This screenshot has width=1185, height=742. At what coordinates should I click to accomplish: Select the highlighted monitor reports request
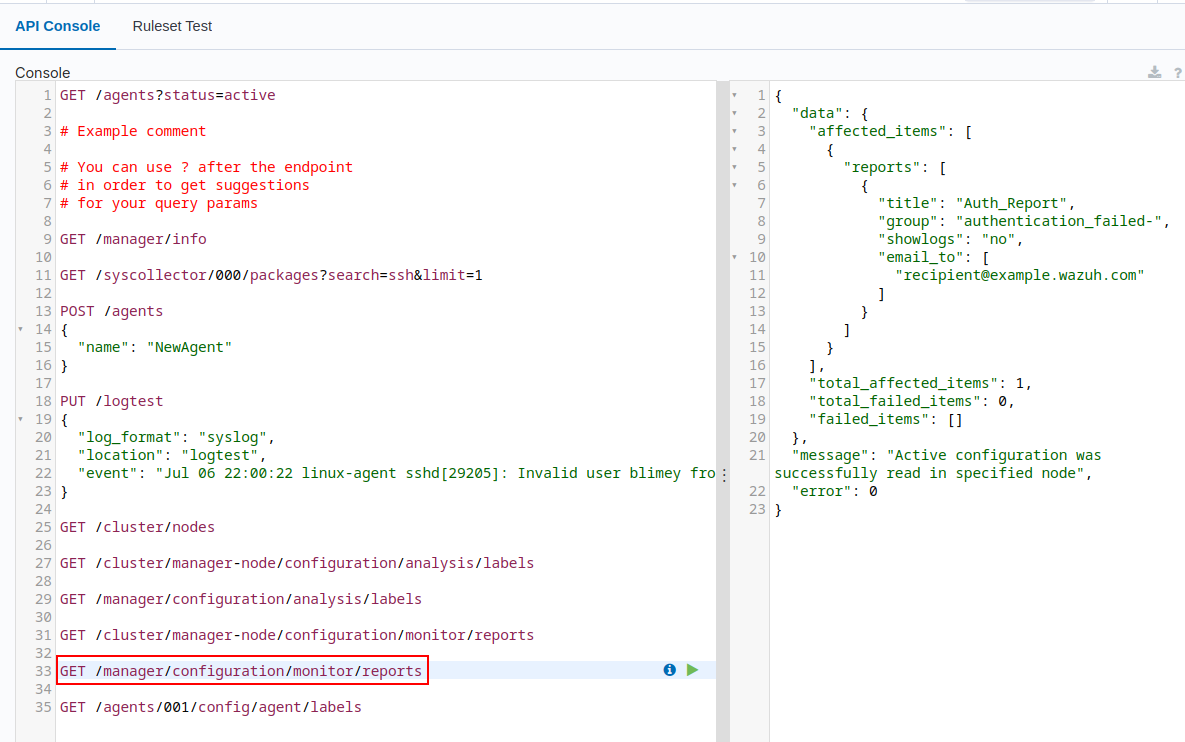tap(241, 670)
